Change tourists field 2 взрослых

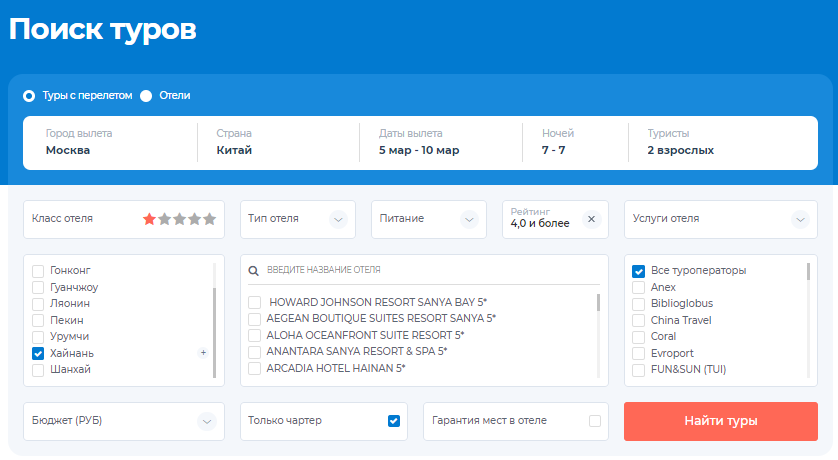(723, 143)
